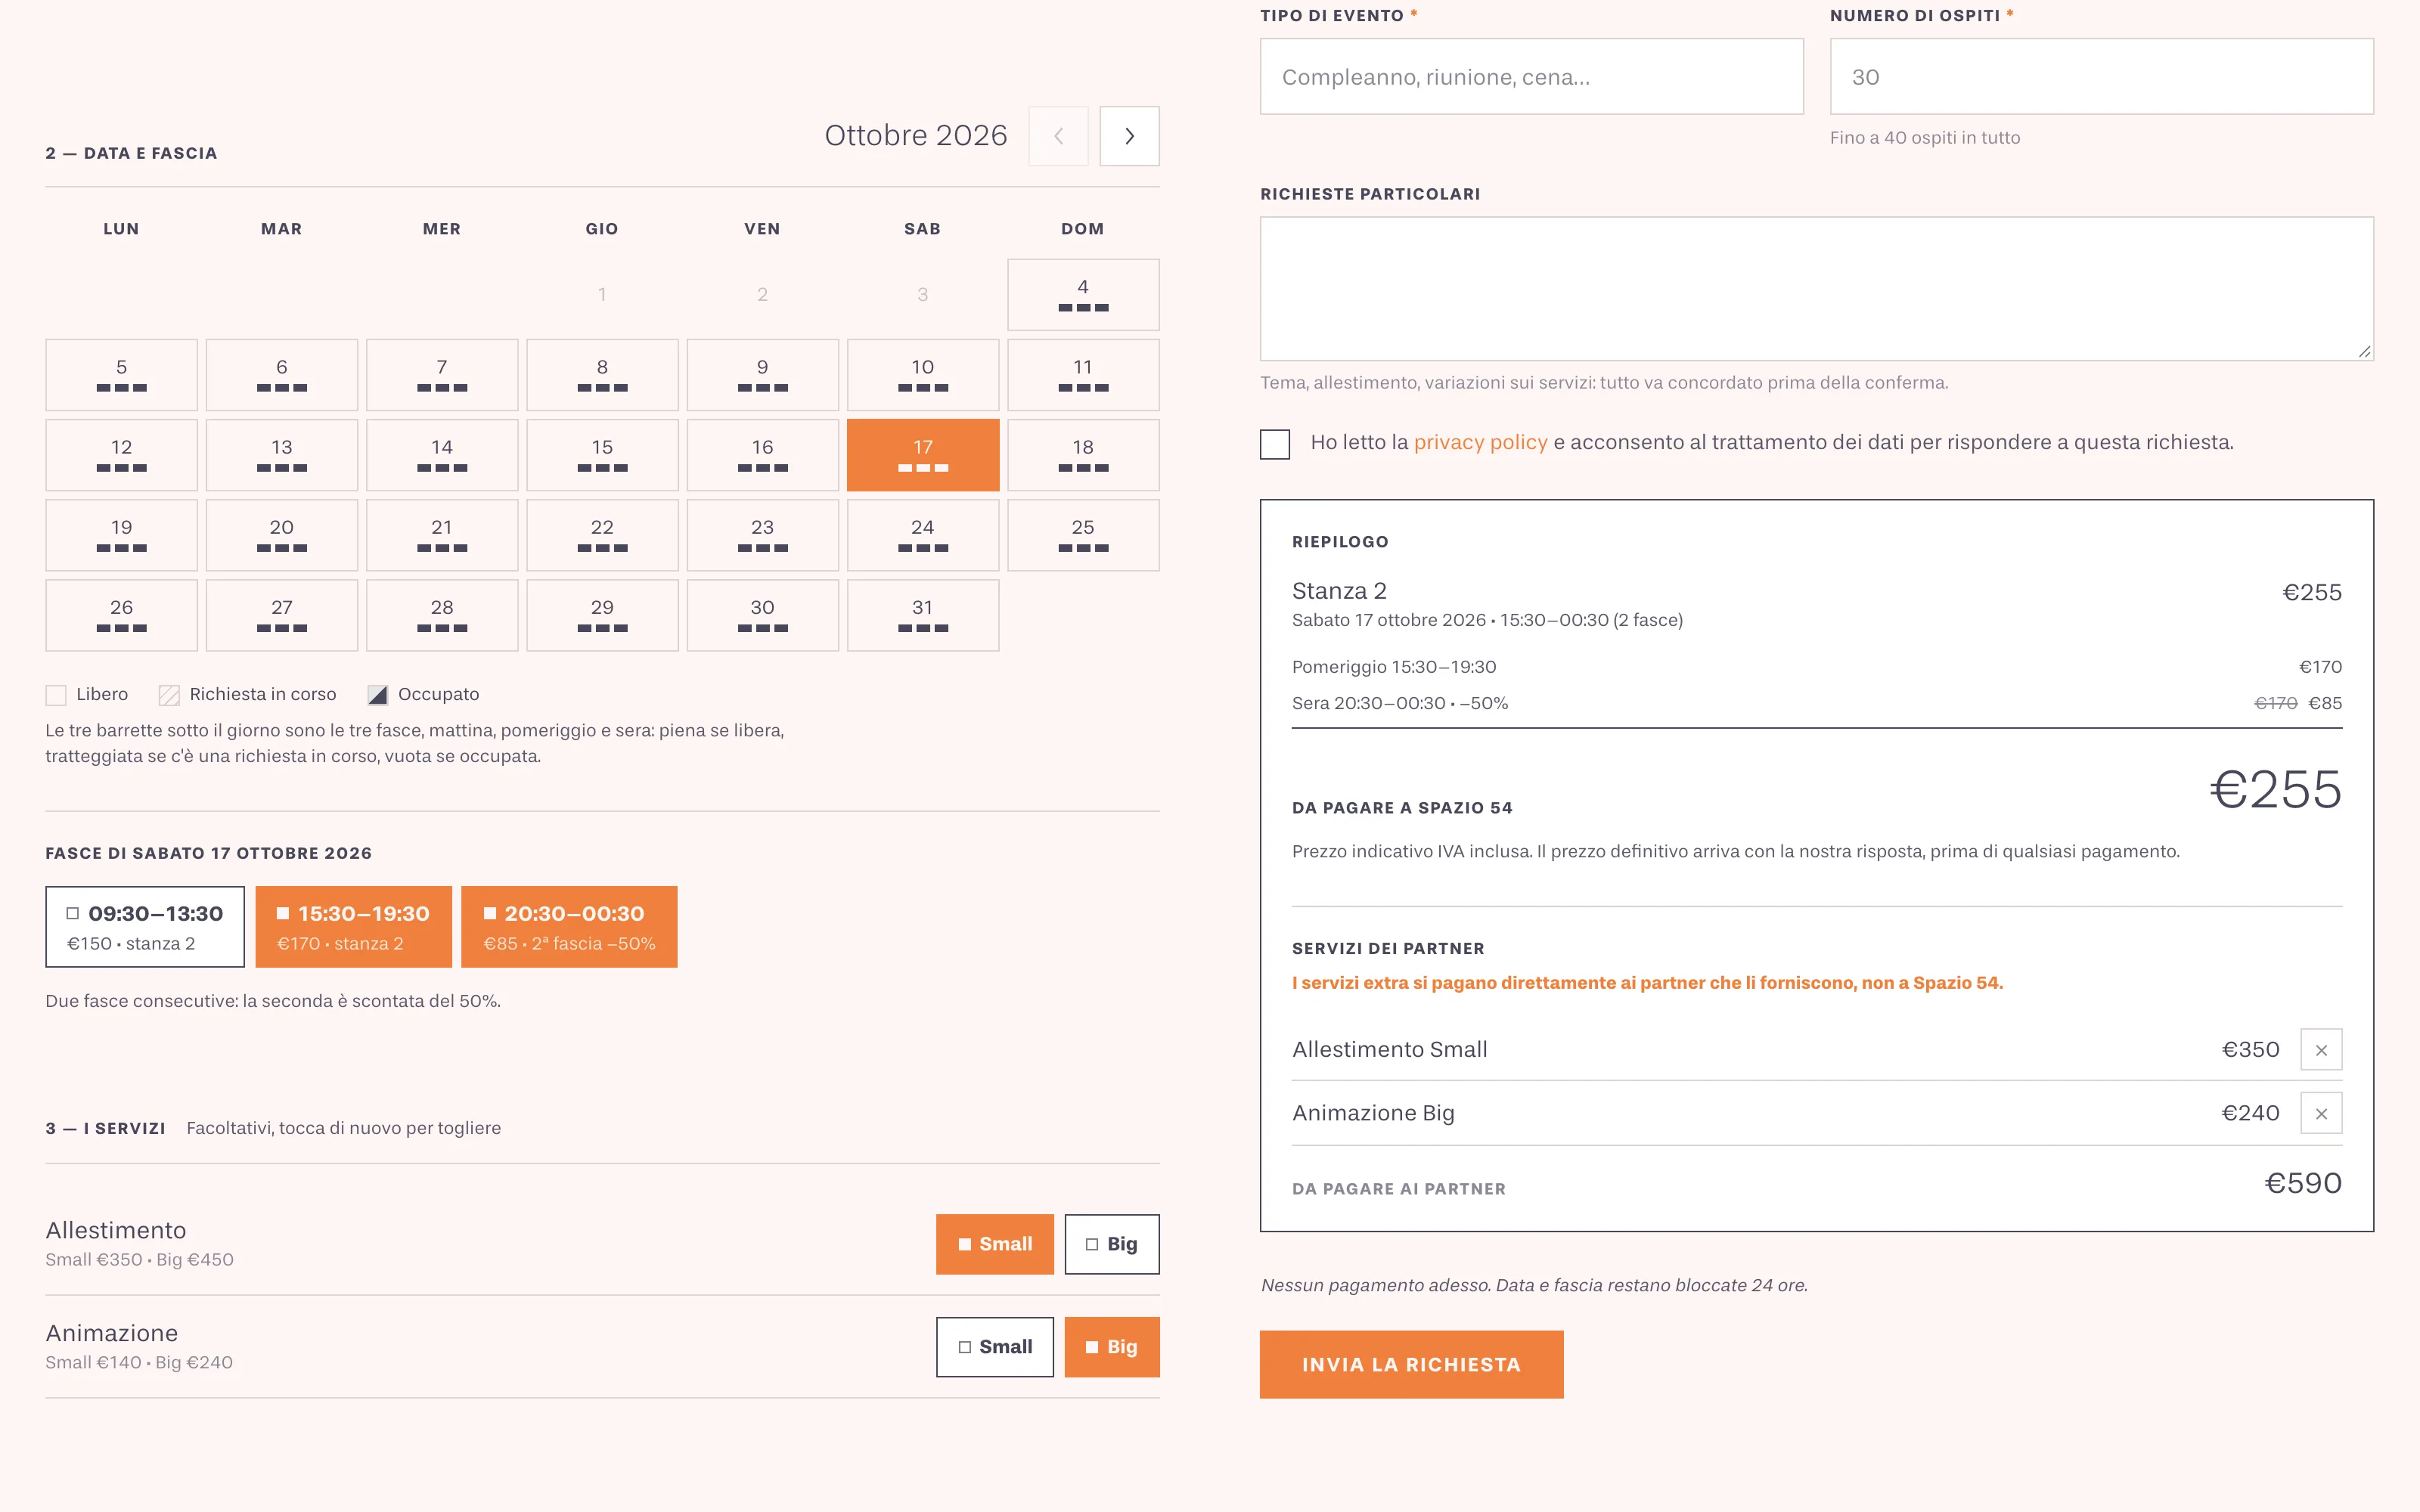Click the Occupato legend entry
Image resolution: width=2420 pixels, height=1512 pixels.
pos(423,694)
